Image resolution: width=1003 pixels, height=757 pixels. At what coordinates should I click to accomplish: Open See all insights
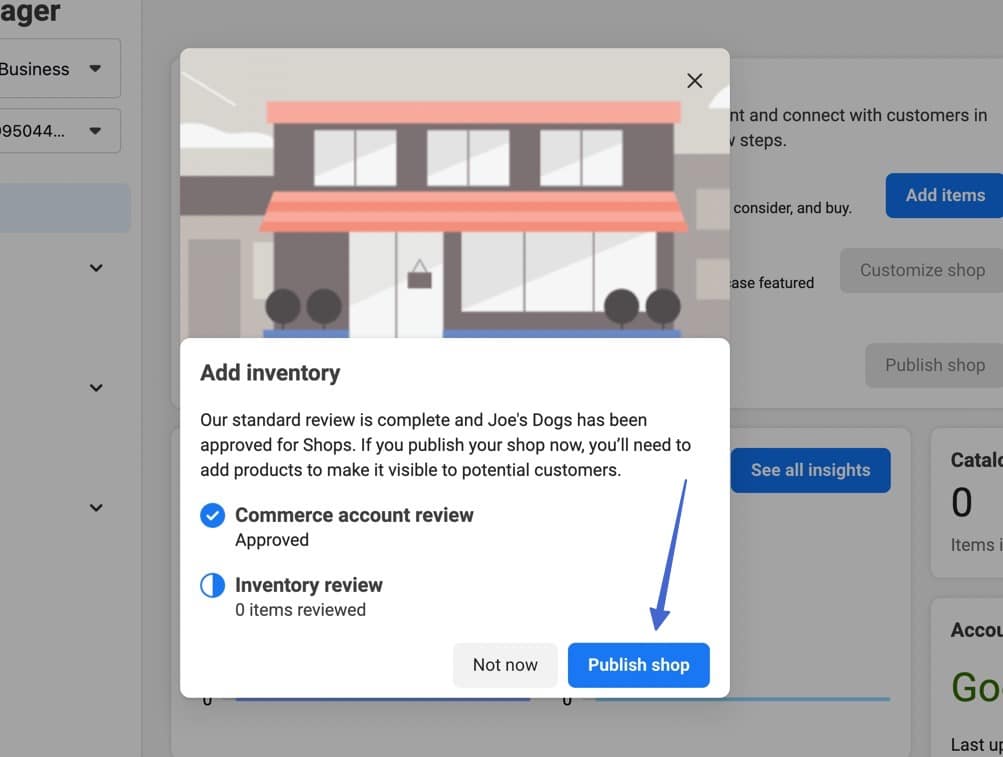(x=810, y=470)
